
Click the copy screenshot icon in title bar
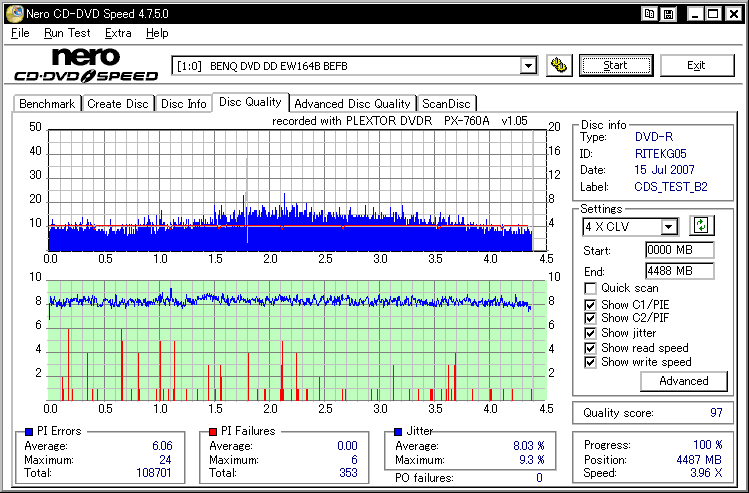649,14
